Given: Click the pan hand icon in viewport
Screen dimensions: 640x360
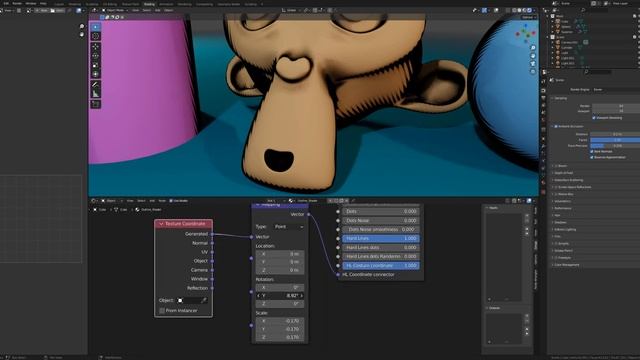Looking at the screenshot, I should tap(533, 56).
